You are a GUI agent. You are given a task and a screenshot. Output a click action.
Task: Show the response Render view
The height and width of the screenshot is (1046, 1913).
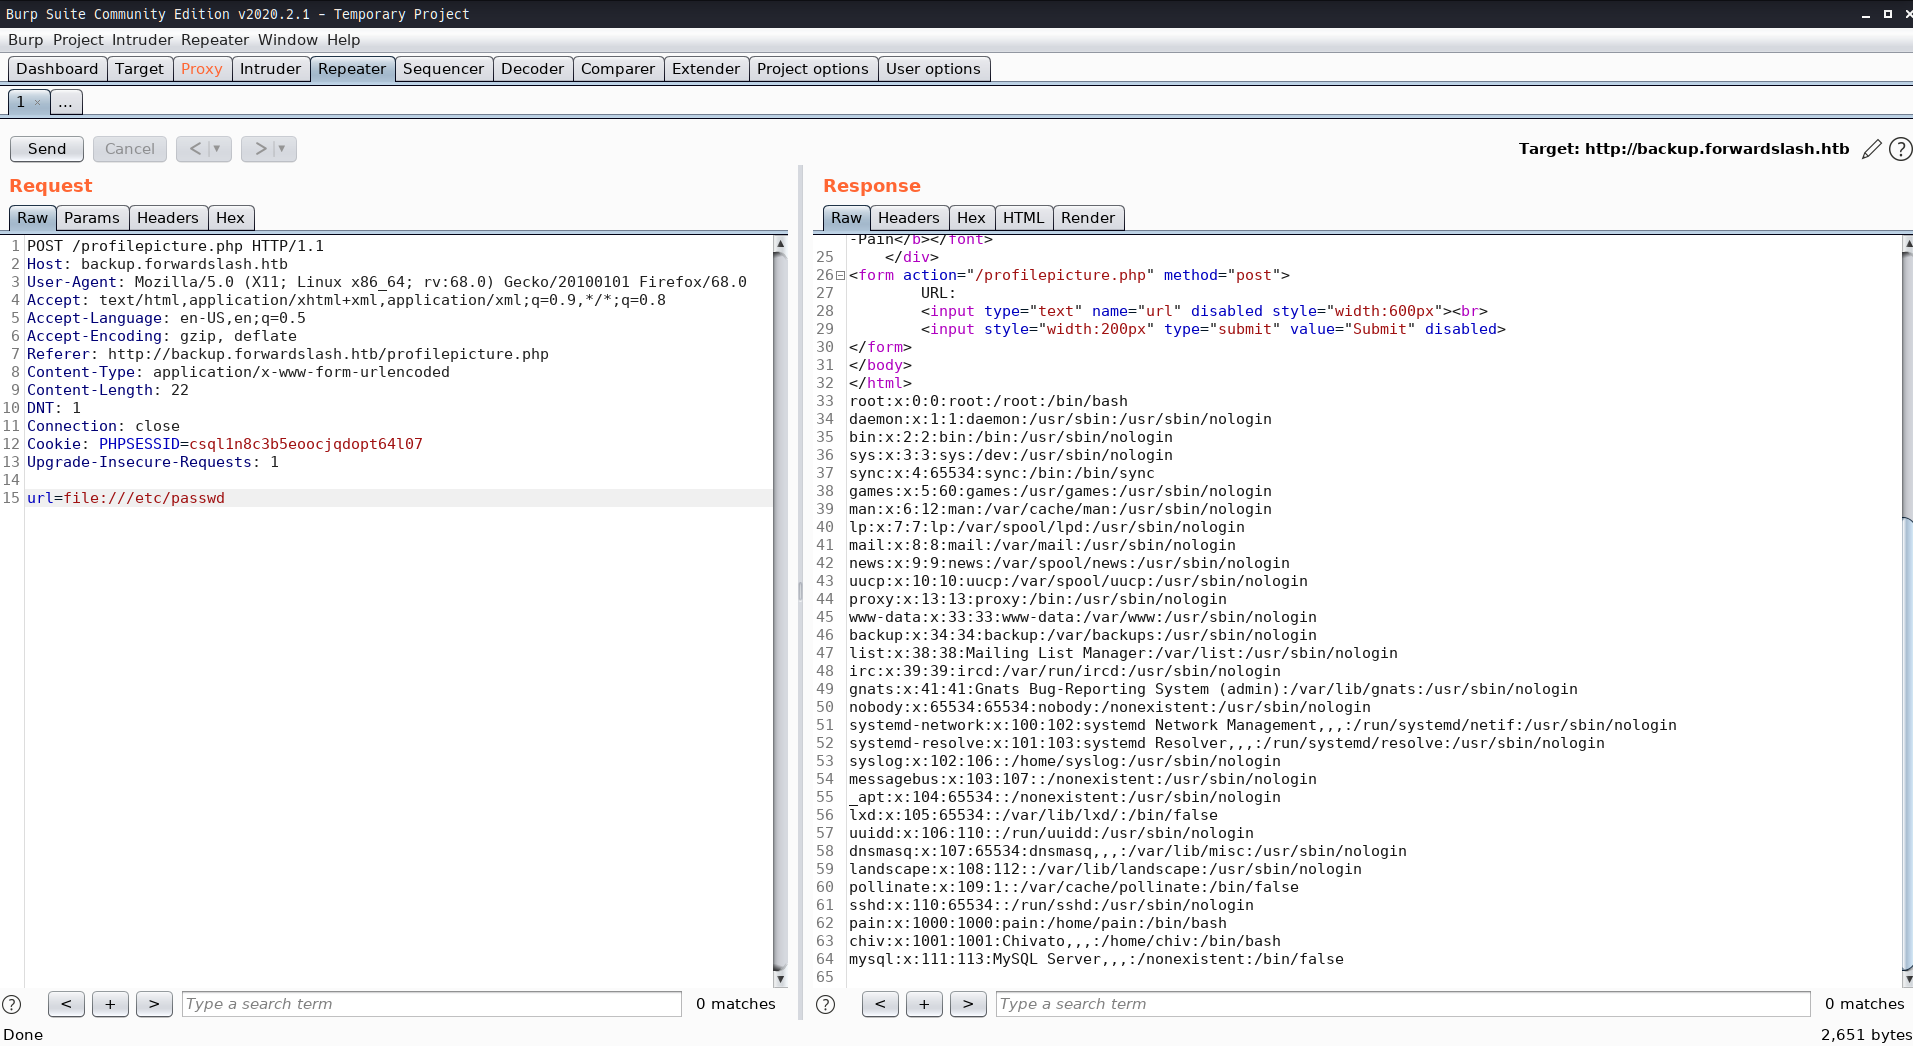coord(1088,218)
